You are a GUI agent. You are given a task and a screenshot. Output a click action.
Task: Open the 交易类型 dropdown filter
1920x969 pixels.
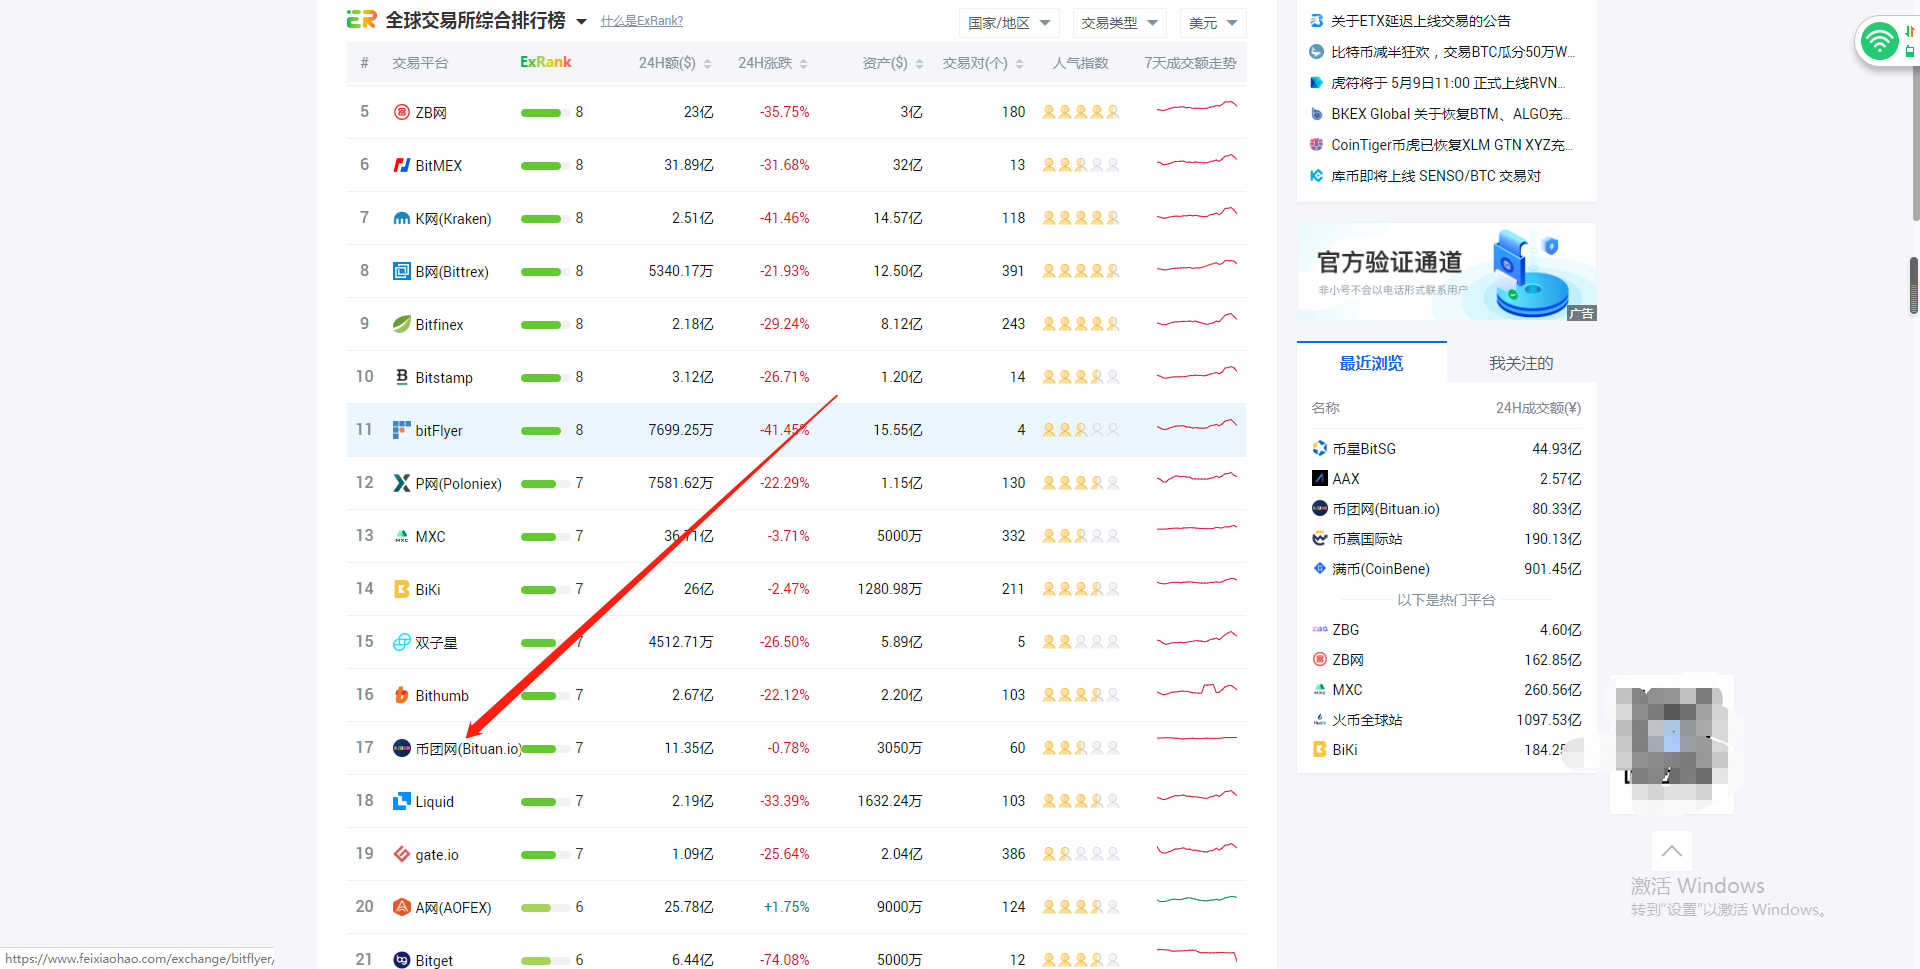(x=1119, y=23)
